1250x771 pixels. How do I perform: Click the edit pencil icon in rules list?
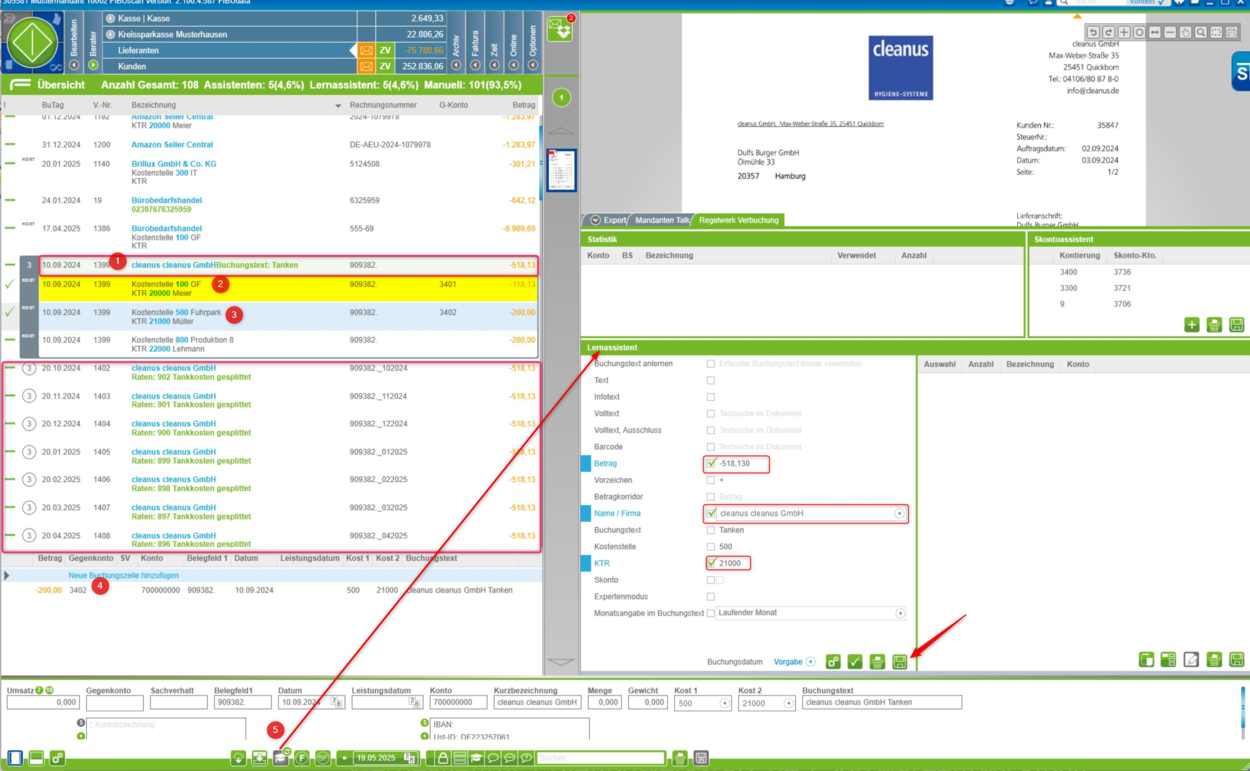pyautogui.click(x=1191, y=660)
